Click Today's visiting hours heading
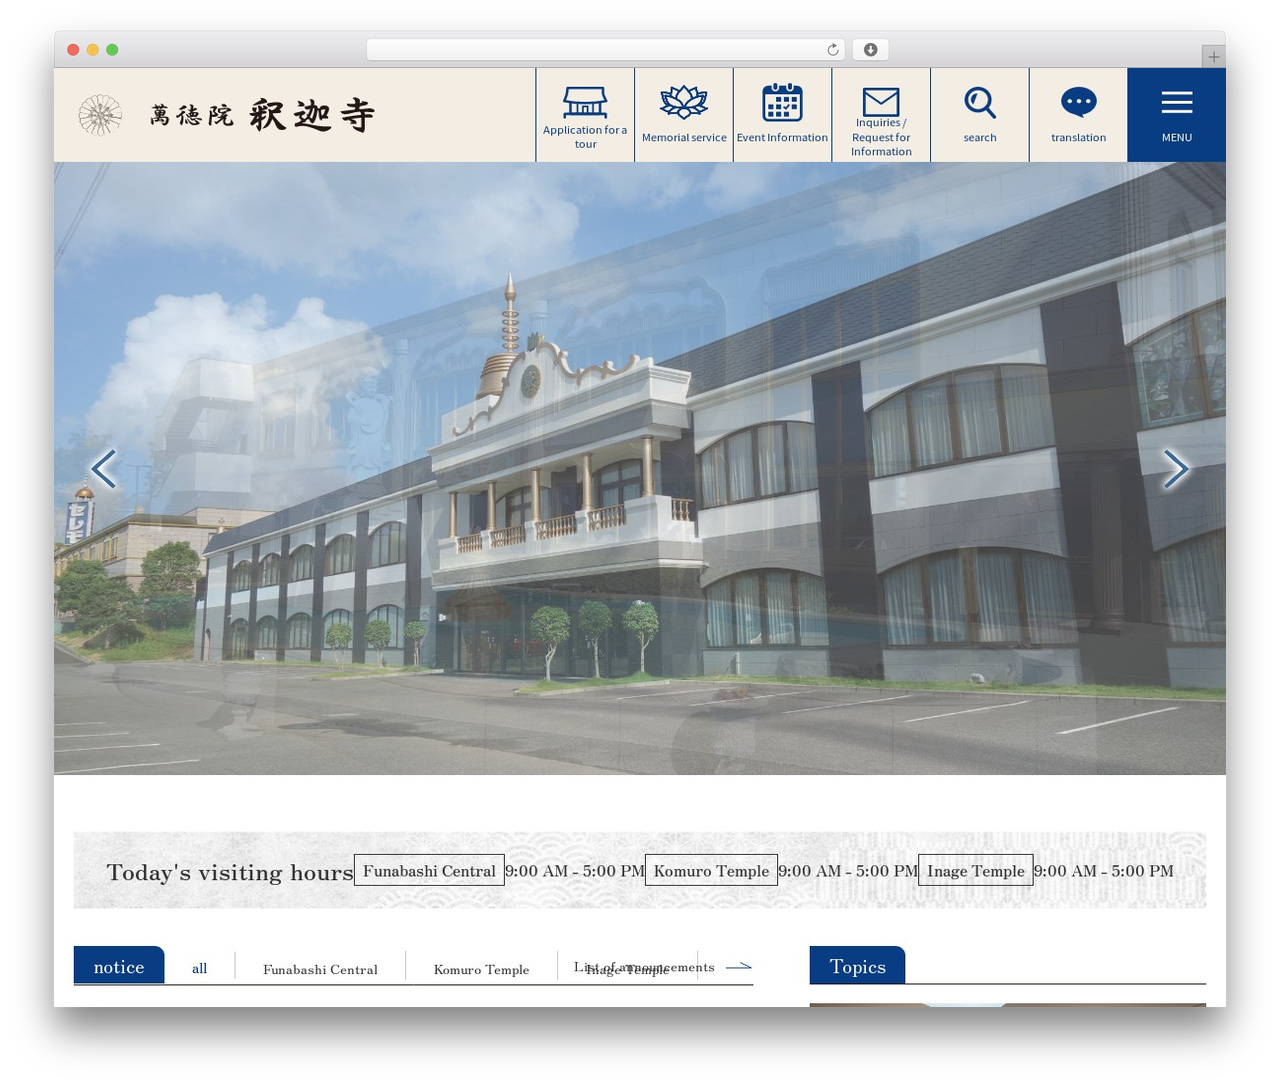 point(230,872)
